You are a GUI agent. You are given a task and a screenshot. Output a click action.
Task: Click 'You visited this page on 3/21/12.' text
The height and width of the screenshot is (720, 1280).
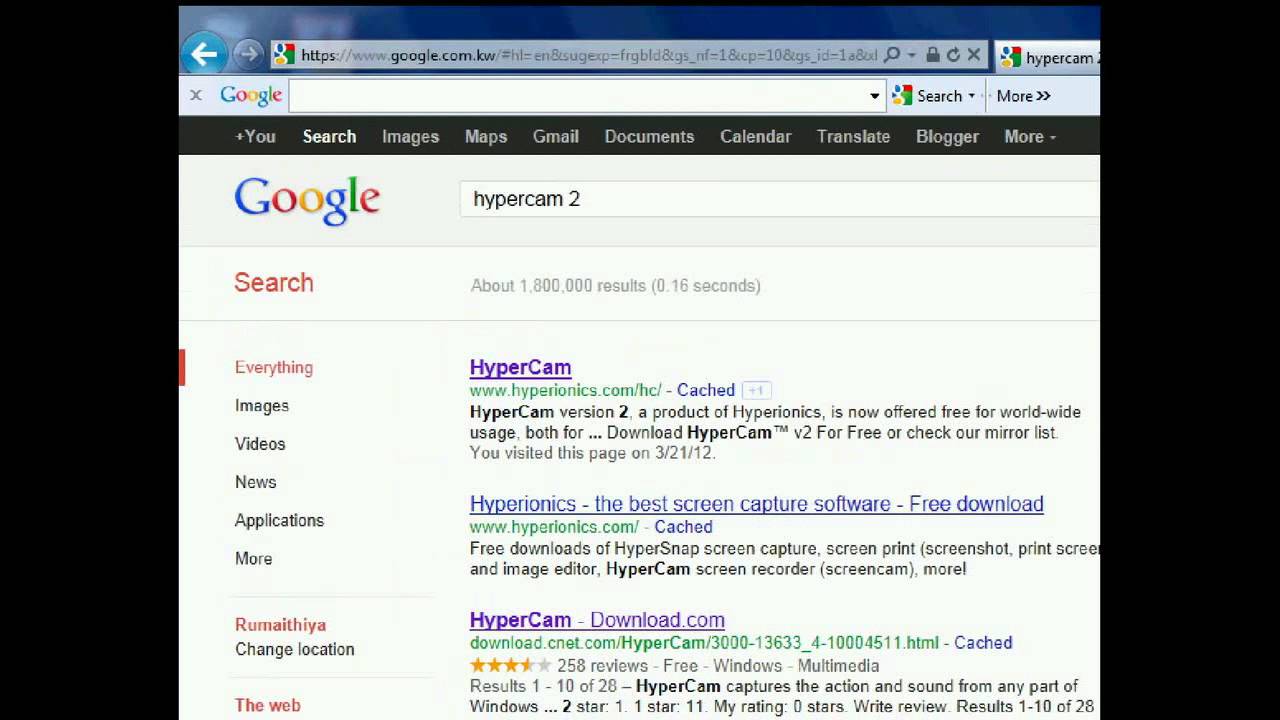593,452
